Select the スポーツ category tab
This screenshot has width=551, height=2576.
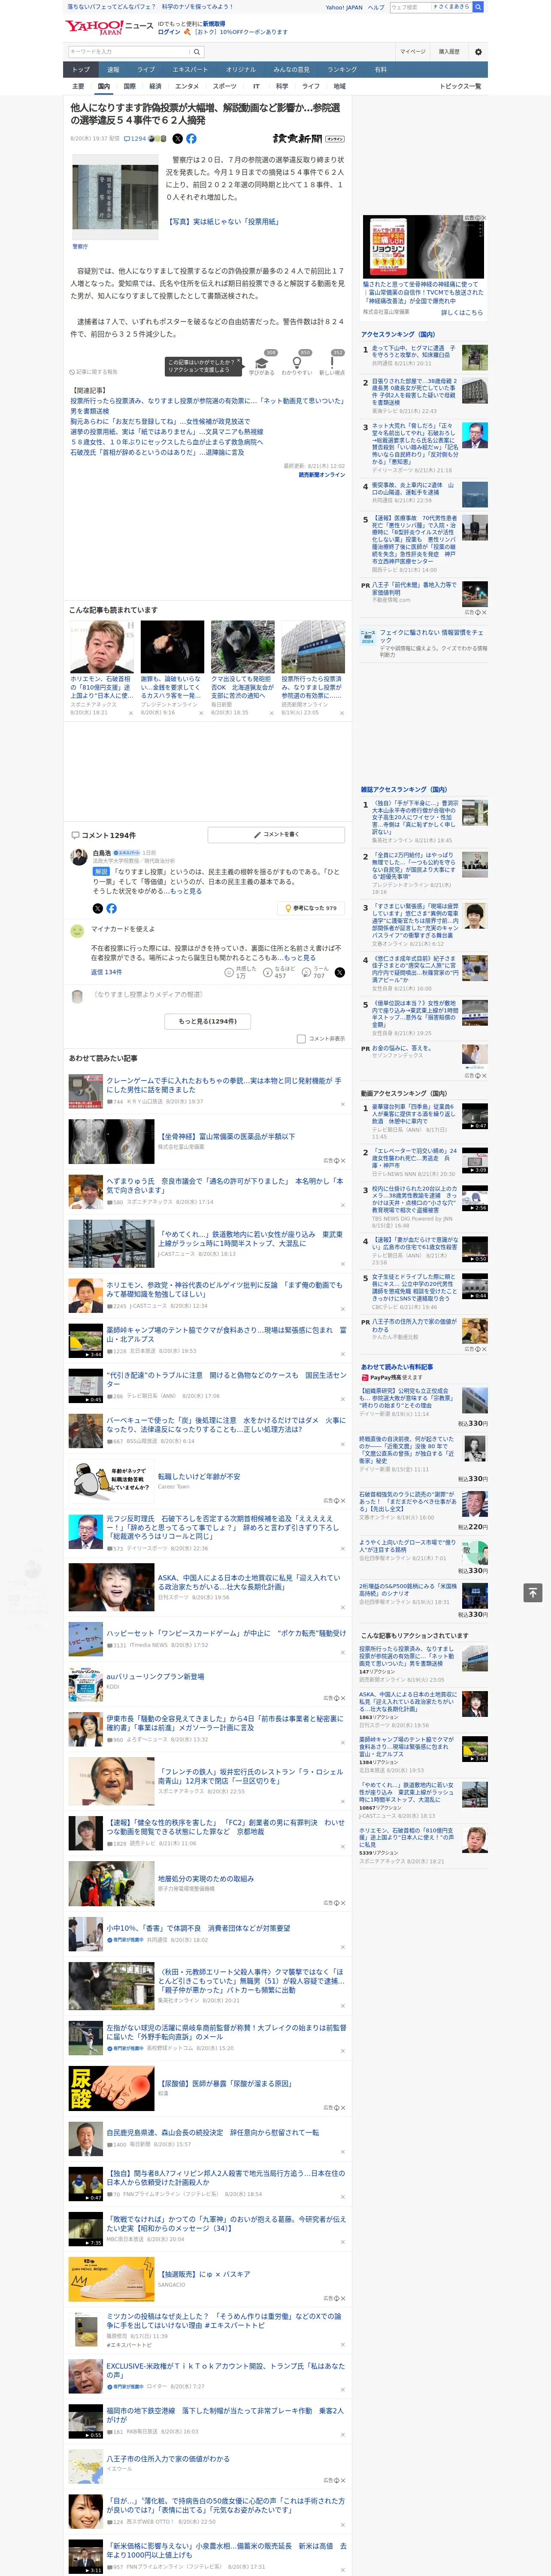225,86
